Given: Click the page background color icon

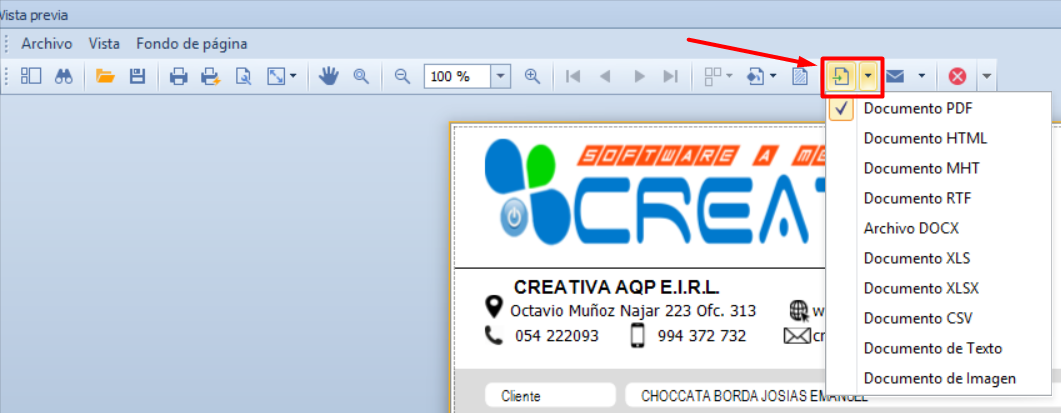Looking at the screenshot, I should point(756,77).
